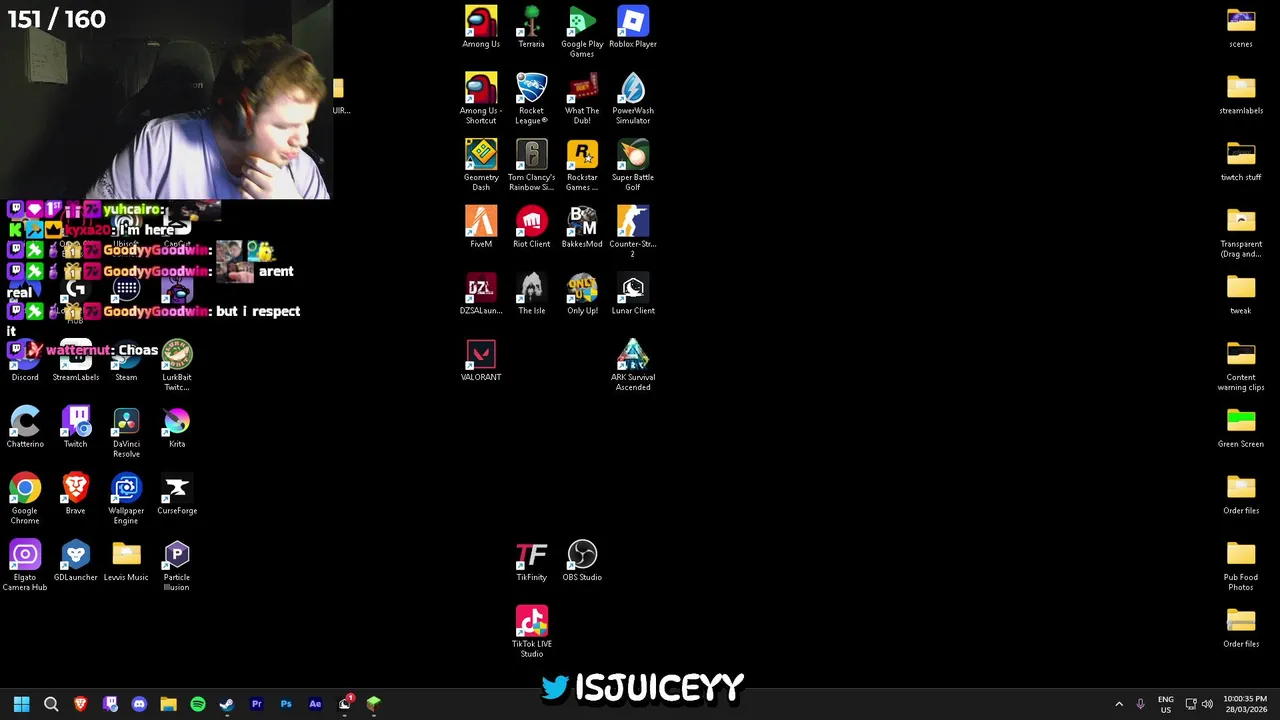1280x720 pixels.
Task: Open BakkesMod icon
Action: (x=582, y=227)
